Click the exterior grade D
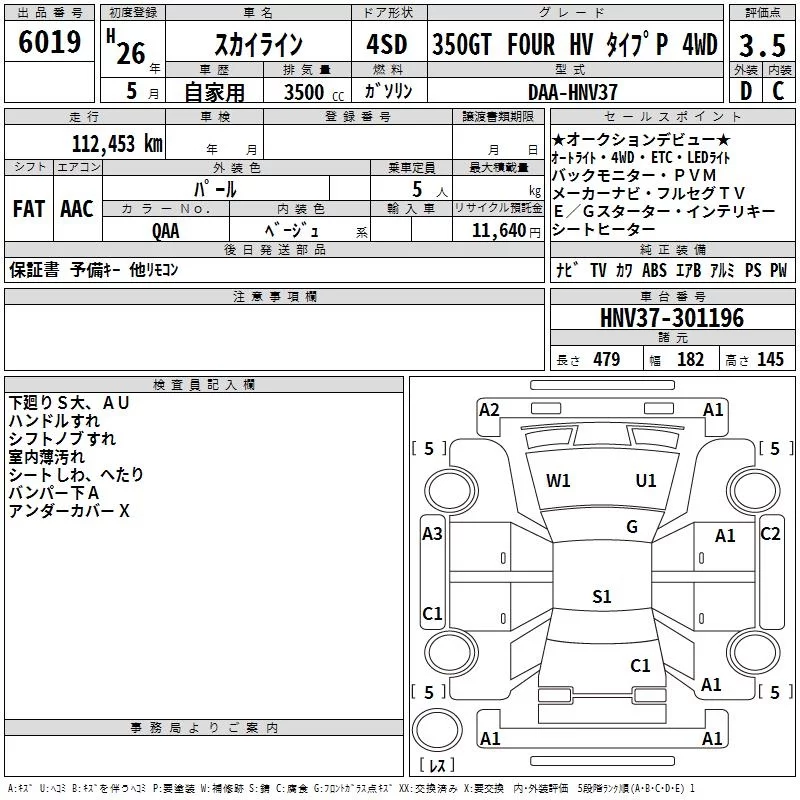The height and width of the screenshot is (800, 800). click(746, 91)
